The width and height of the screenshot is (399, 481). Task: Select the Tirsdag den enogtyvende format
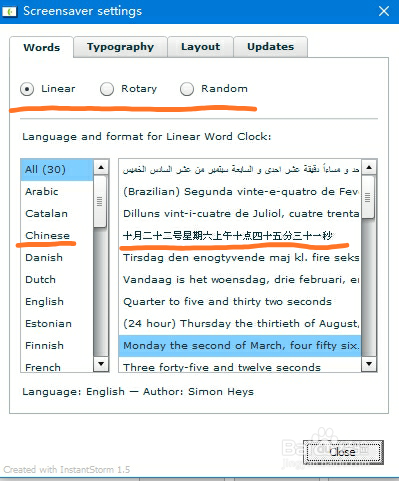tap(240, 258)
